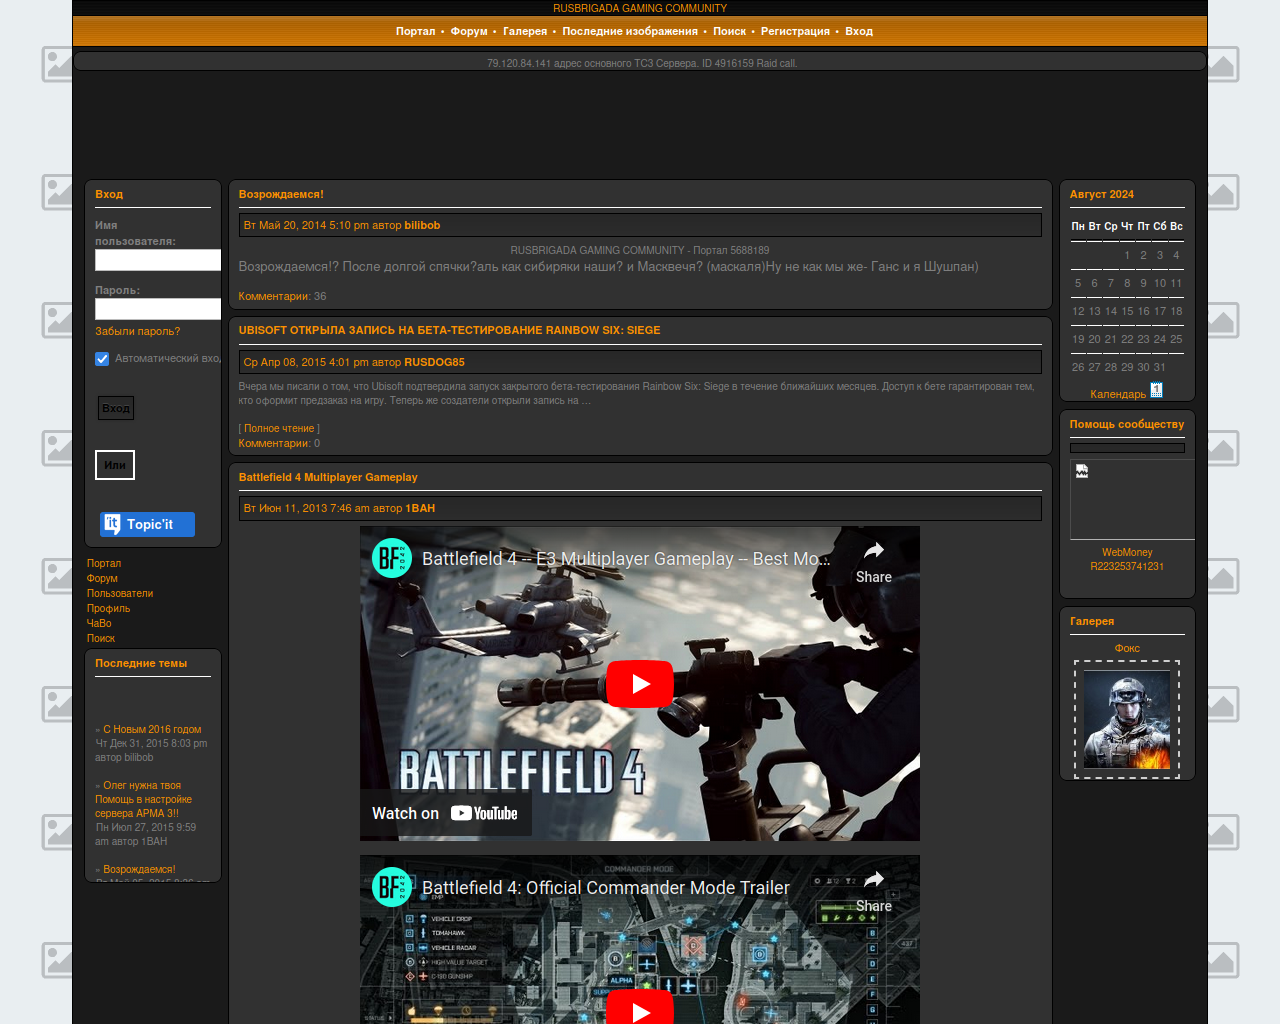Click the RUSBRIGADA GAMING COMMUNITY header title
This screenshot has width=1280, height=1024.
pos(640,8)
